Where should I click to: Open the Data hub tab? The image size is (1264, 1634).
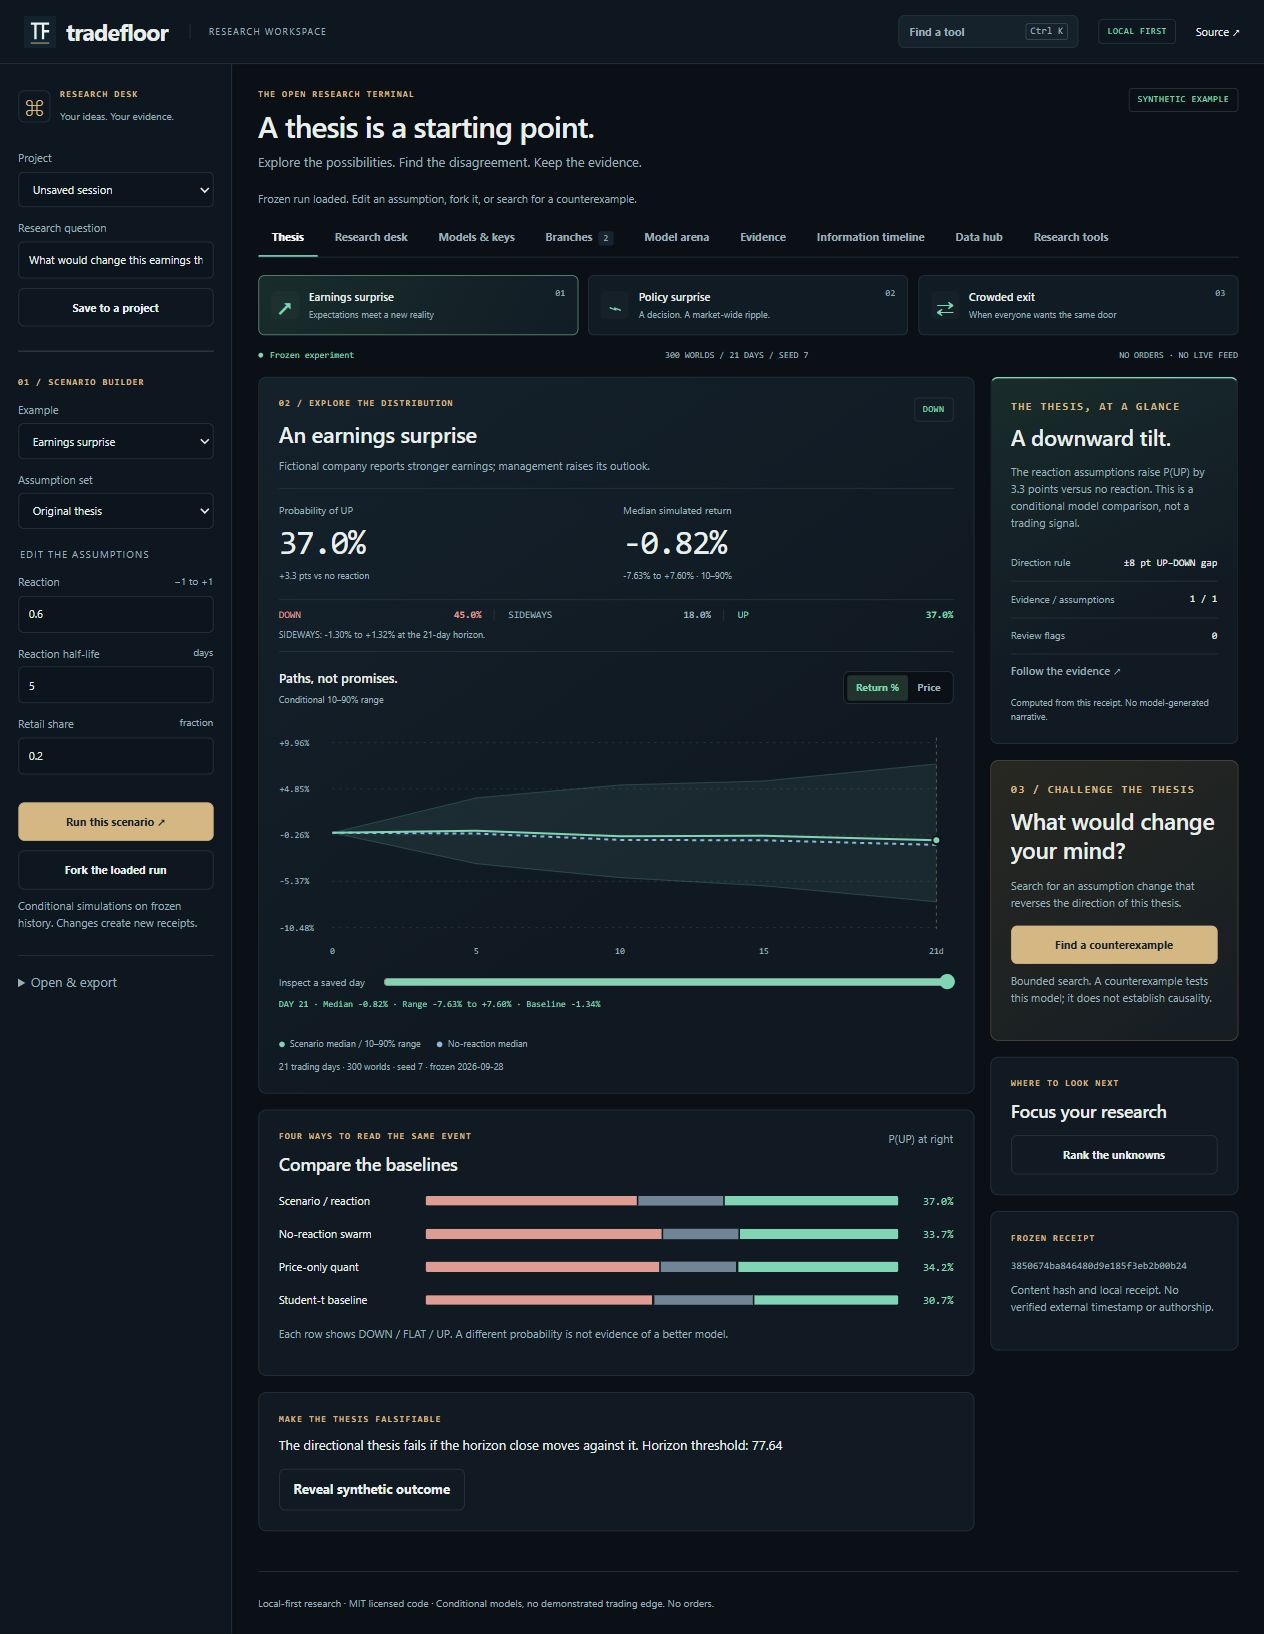(978, 237)
